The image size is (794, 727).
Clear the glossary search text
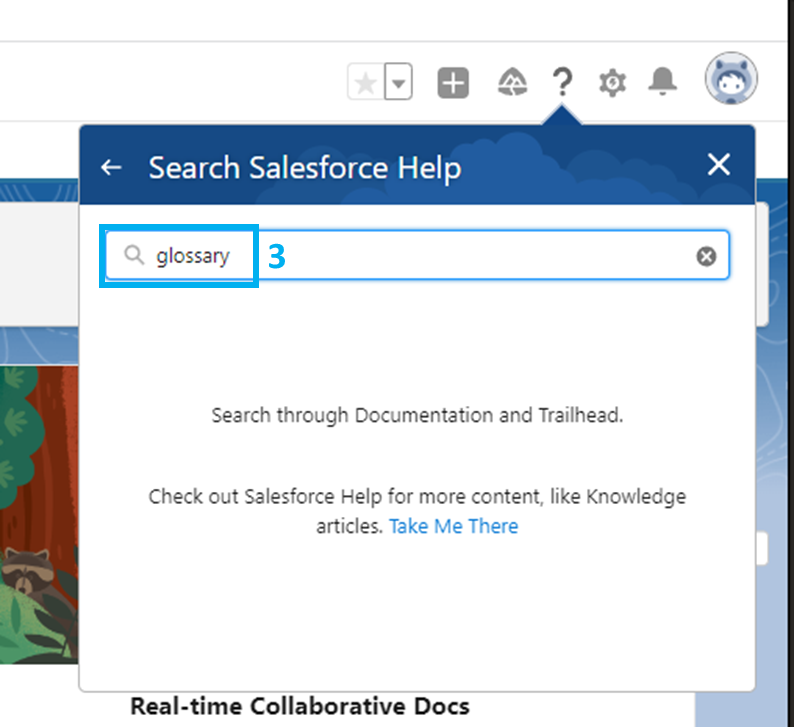(706, 256)
